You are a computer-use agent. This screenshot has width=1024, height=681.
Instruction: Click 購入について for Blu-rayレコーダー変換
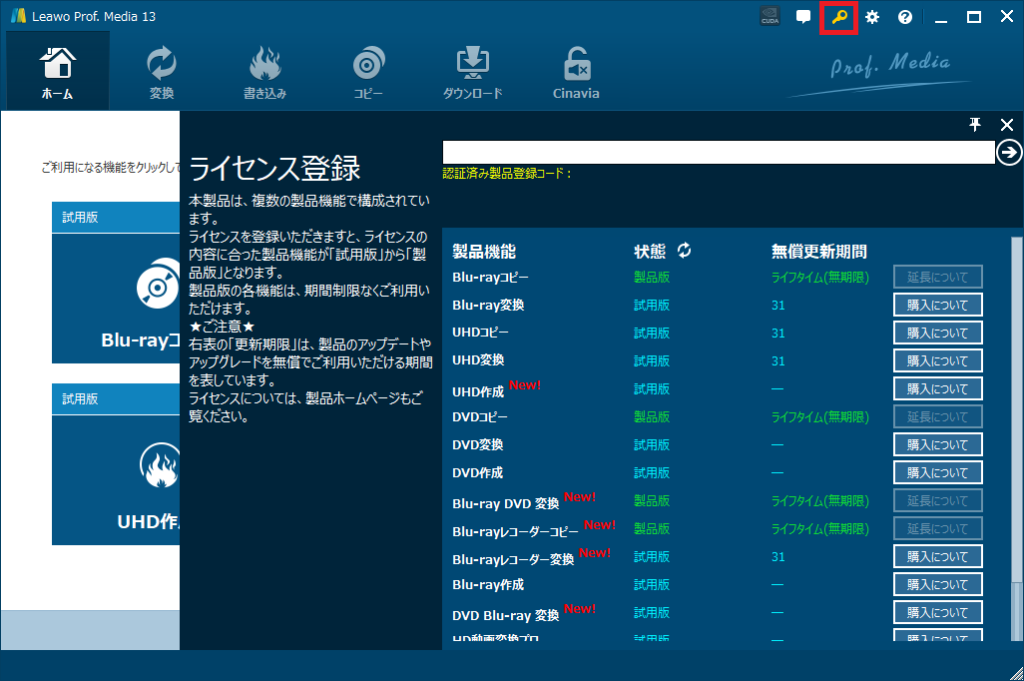(x=938, y=557)
